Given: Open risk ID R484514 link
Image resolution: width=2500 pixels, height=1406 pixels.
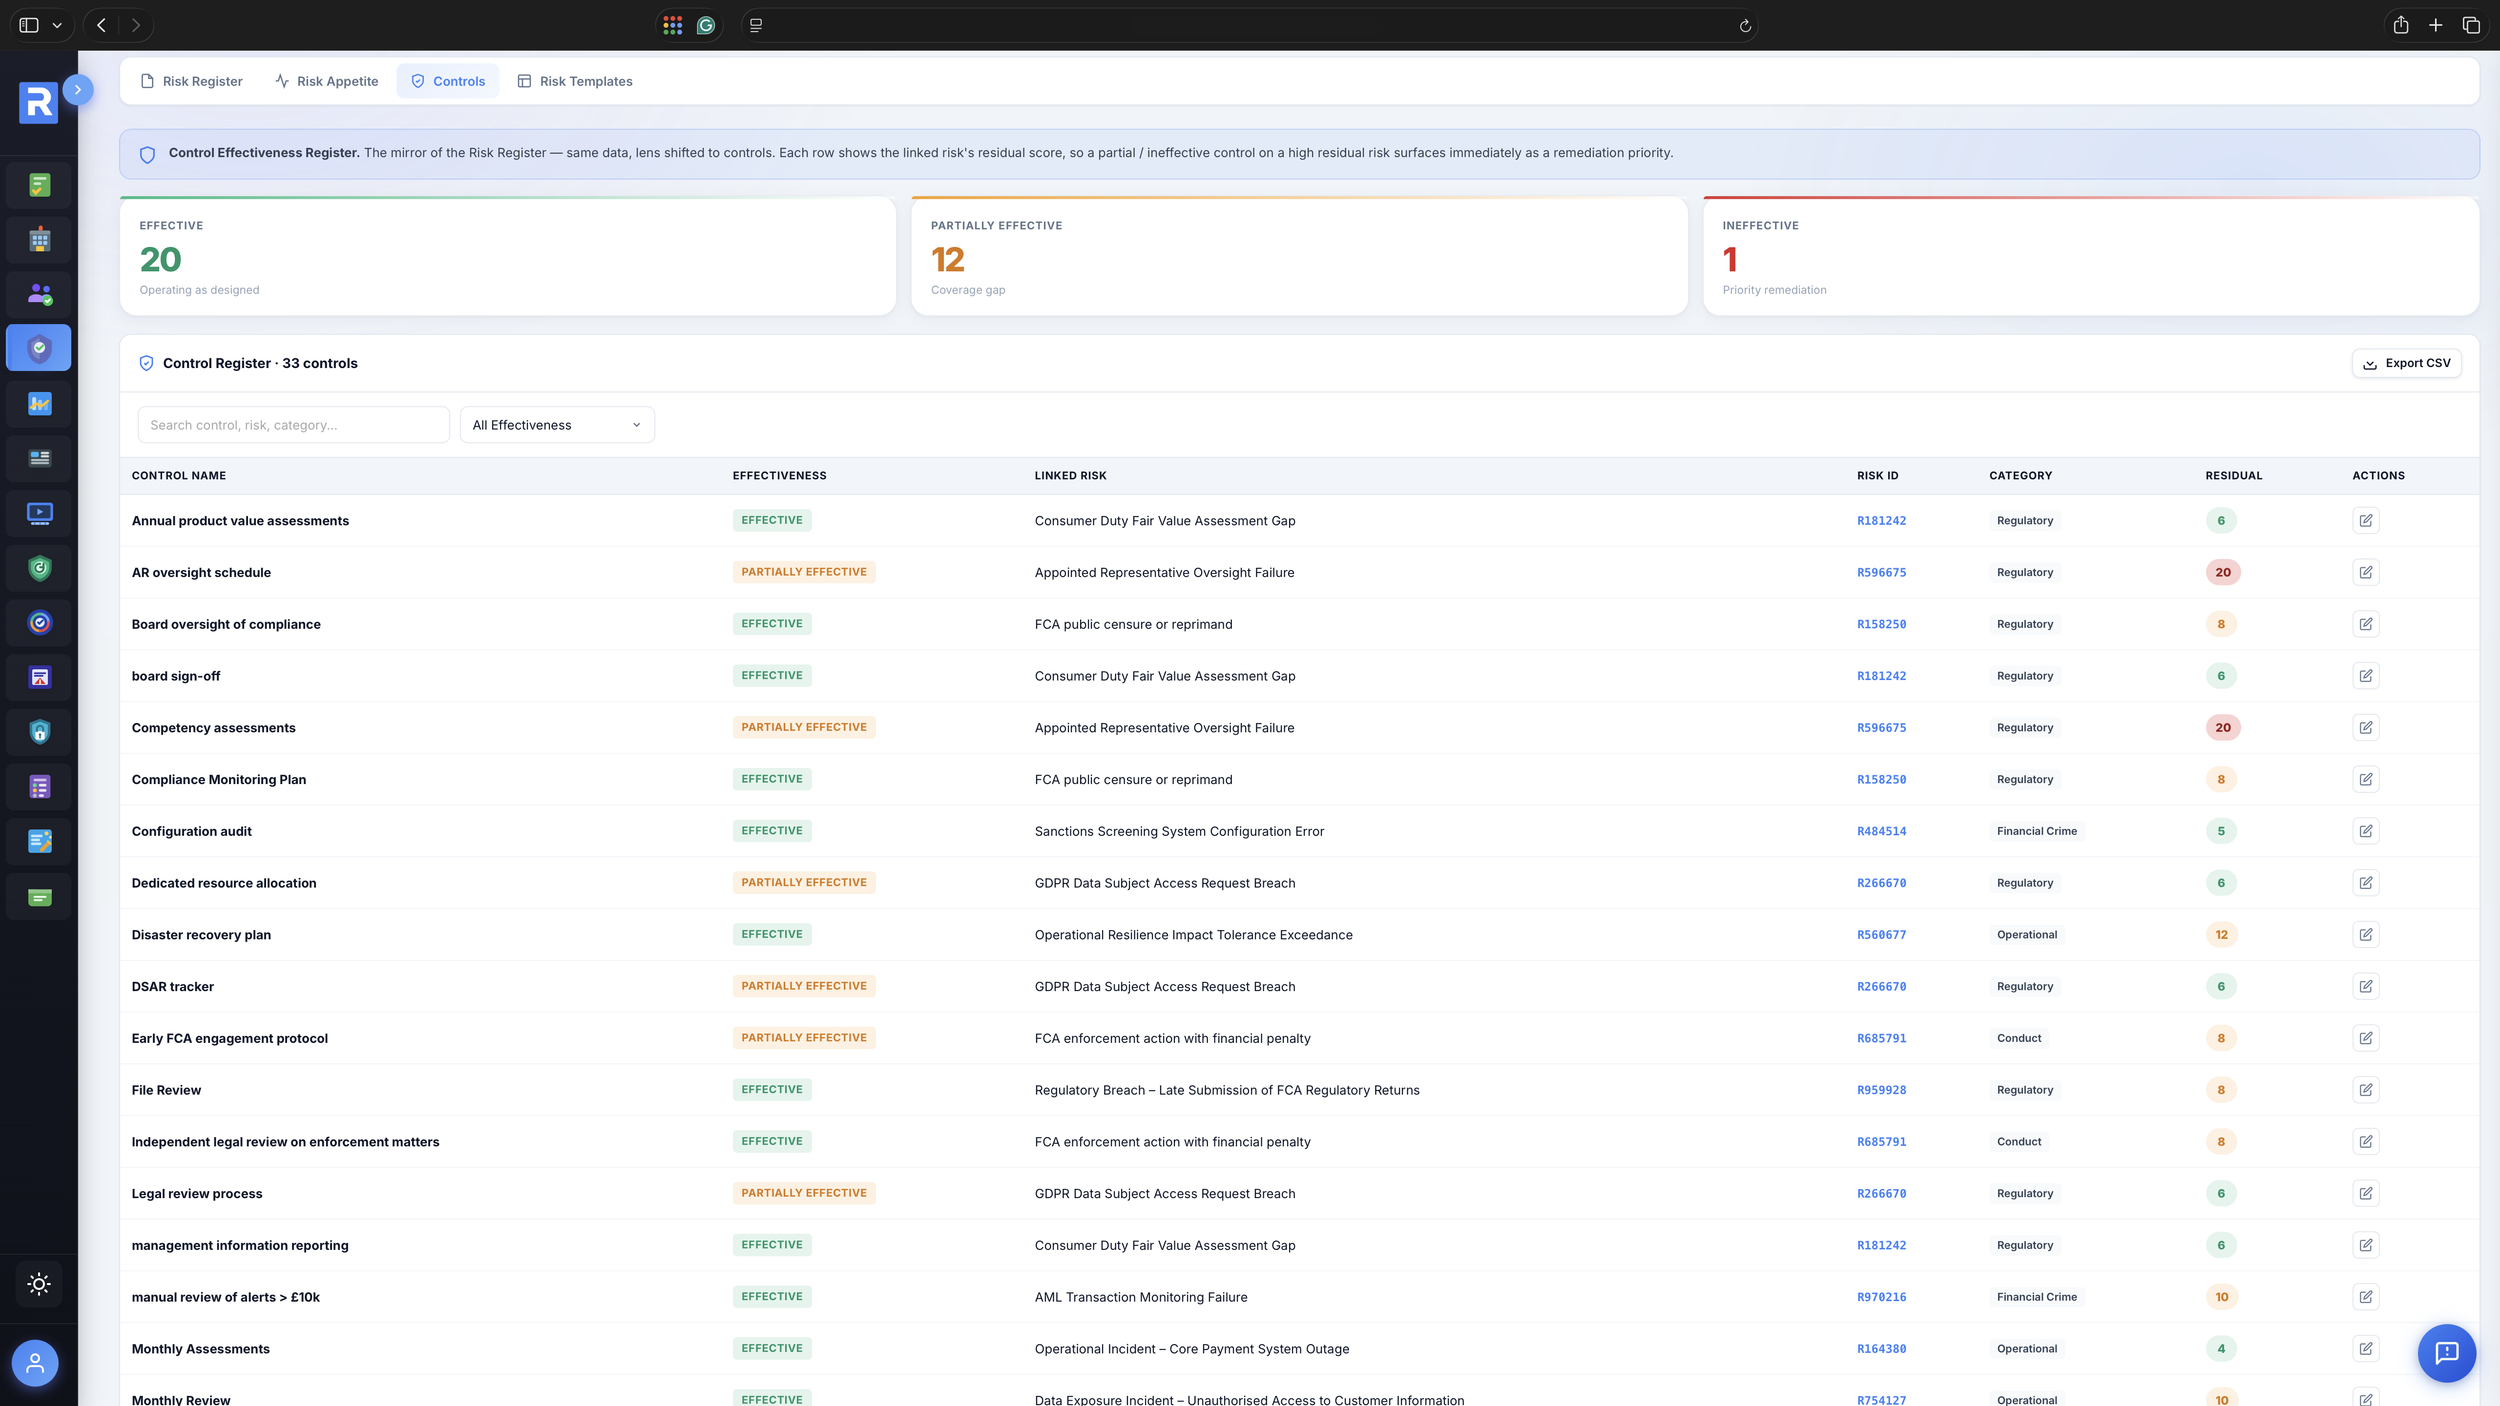Looking at the screenshot, I should pyautogui.click(x=1881, y=831).
